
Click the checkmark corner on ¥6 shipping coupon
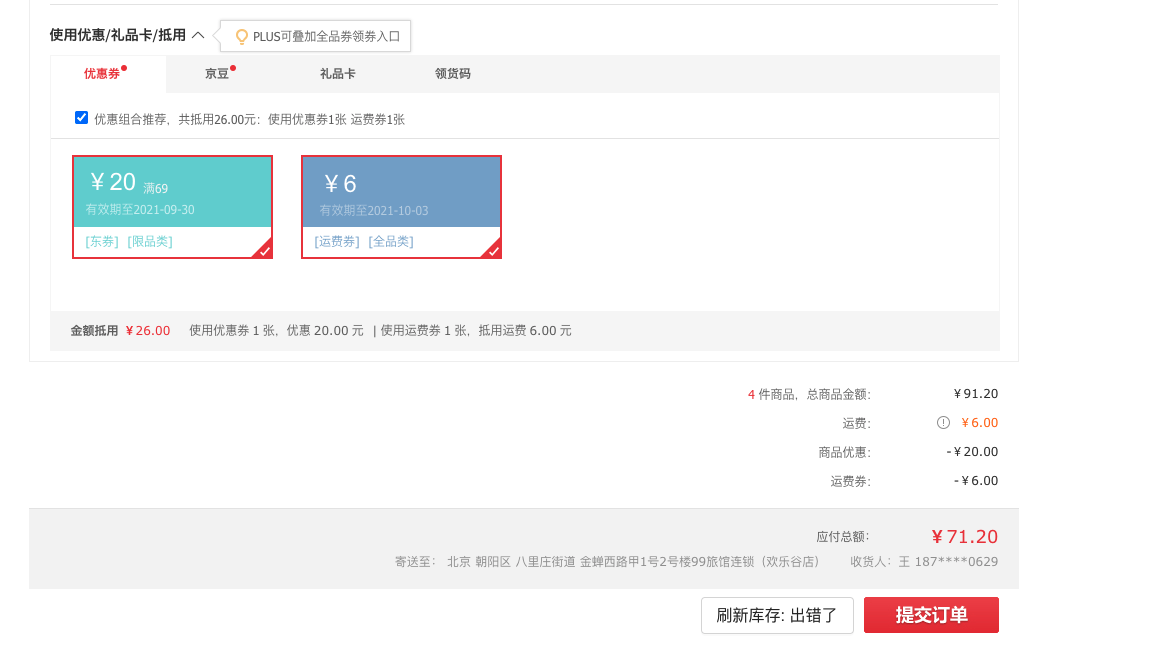point(492,249)
